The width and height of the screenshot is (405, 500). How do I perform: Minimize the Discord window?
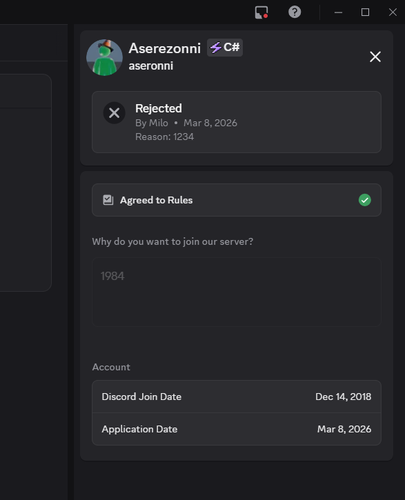(x=338, y=12)
